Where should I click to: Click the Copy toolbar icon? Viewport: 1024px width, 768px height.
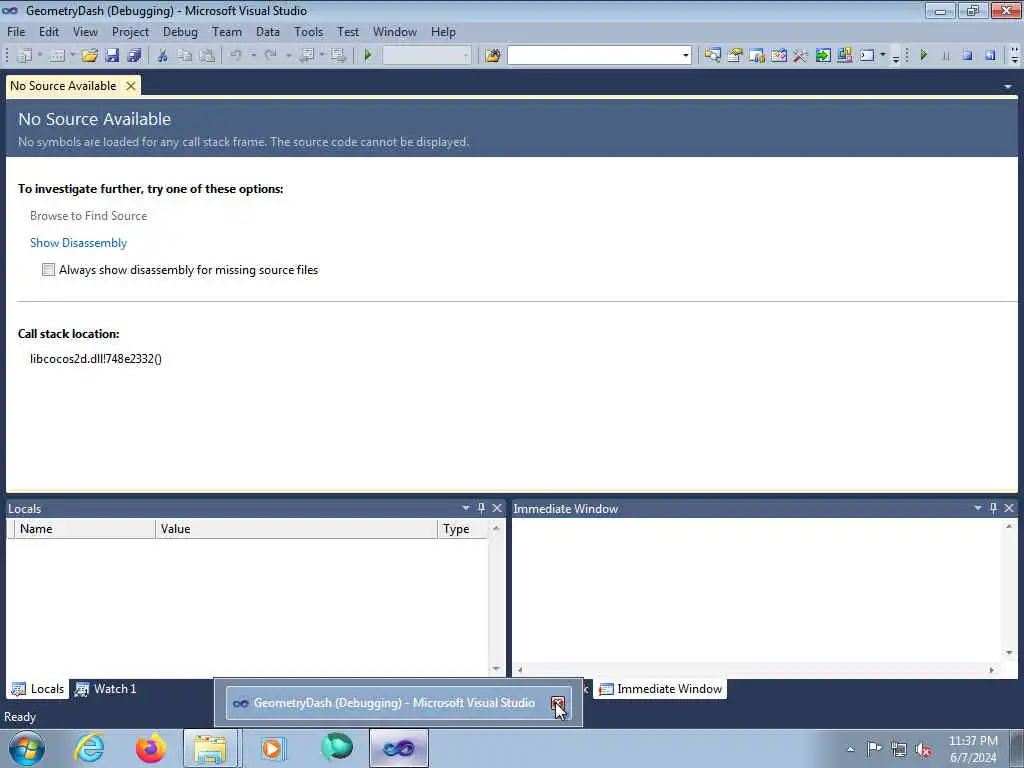(185, 56)
